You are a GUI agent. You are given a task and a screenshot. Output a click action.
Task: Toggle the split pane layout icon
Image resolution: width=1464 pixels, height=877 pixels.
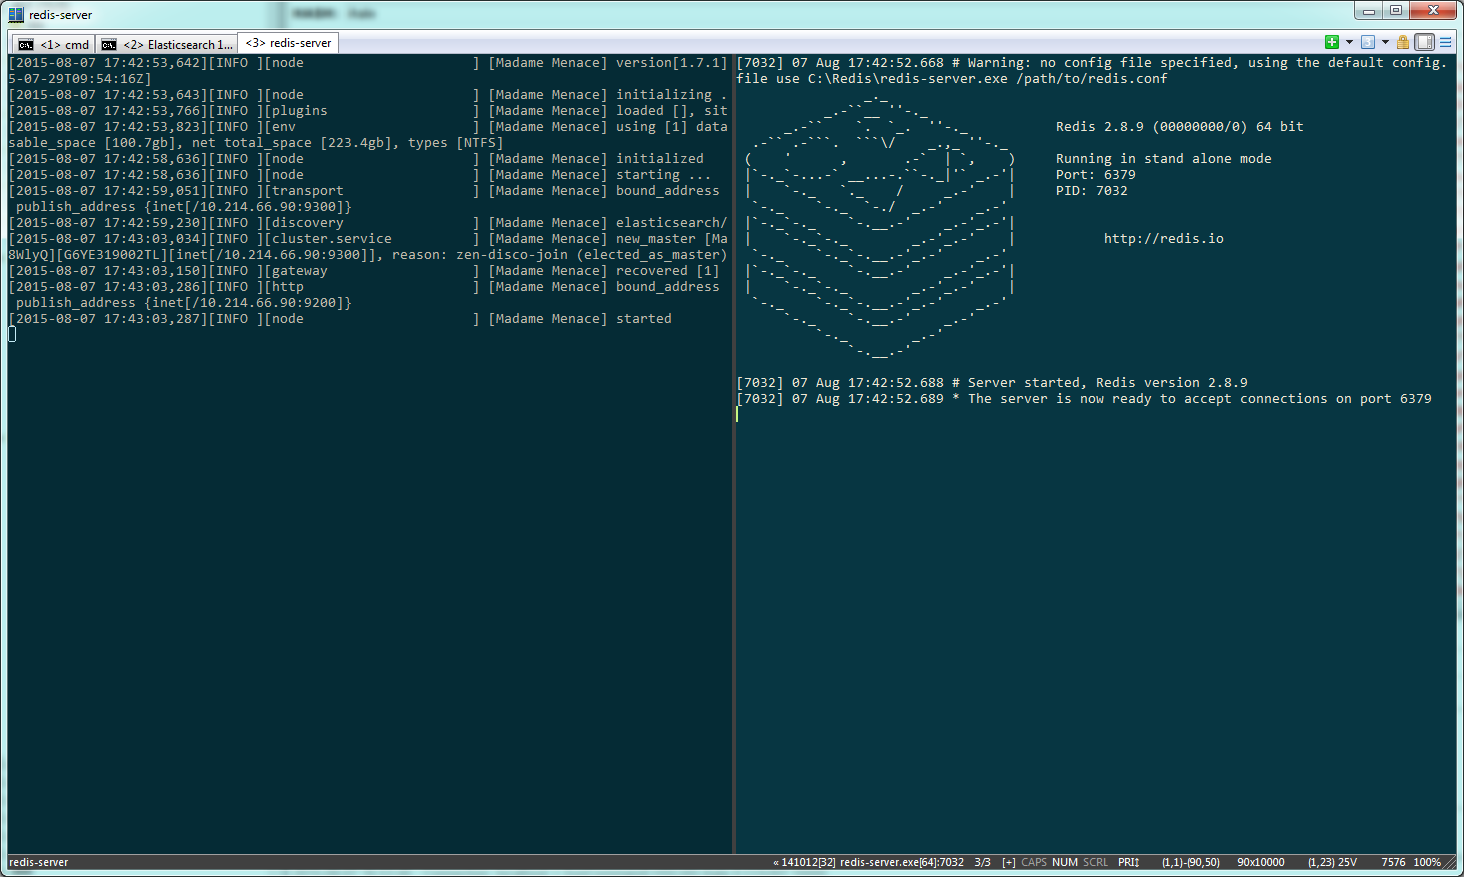point(1424,42)
